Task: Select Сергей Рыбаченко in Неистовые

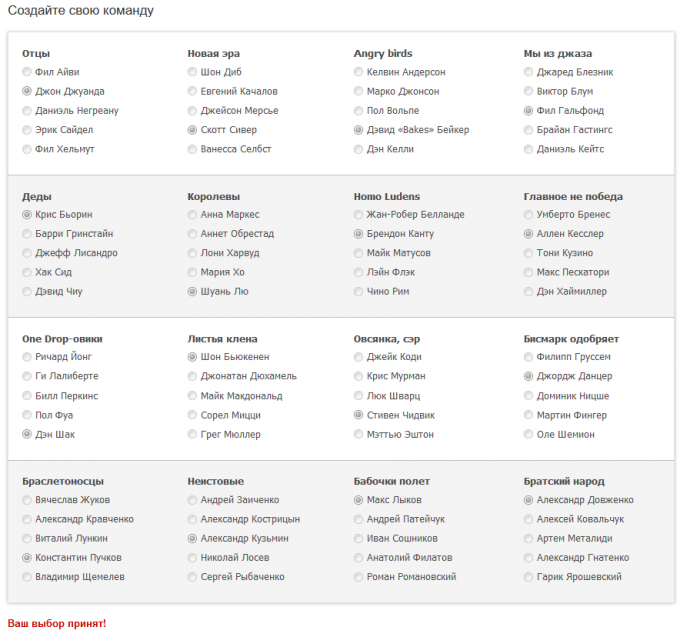Action: coord(192,577)
